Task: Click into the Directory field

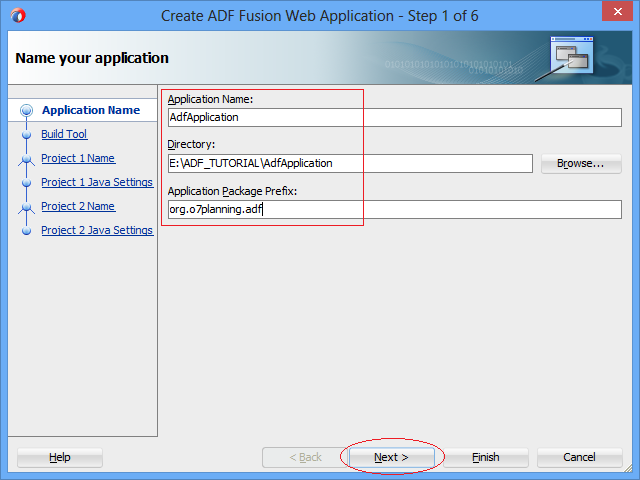Action: [x=350, y=163]
